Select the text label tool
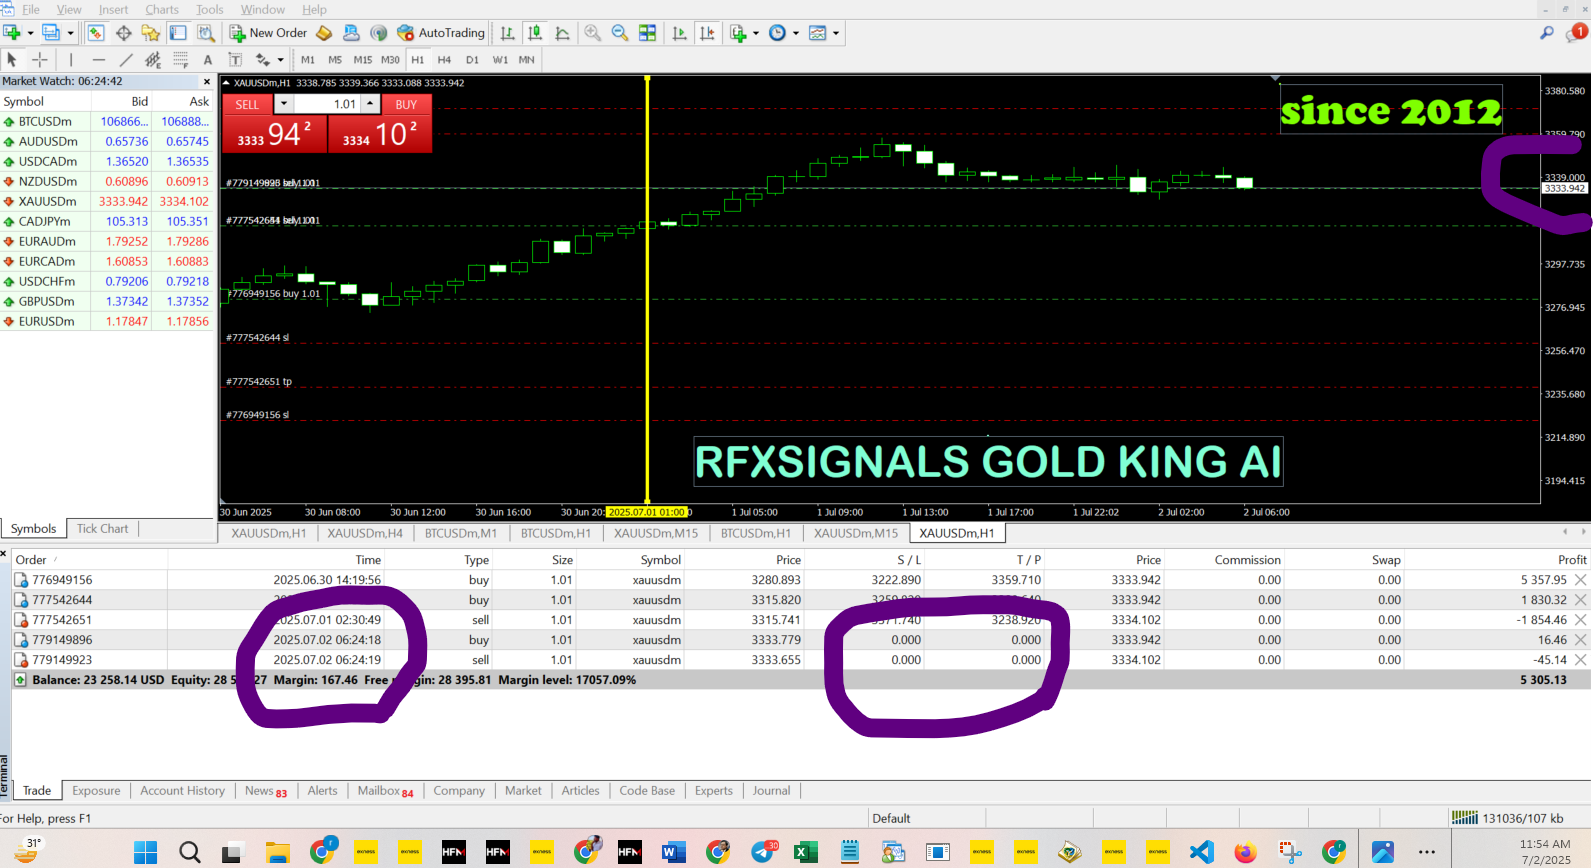Screen dimensions: 1593x868 235,60
